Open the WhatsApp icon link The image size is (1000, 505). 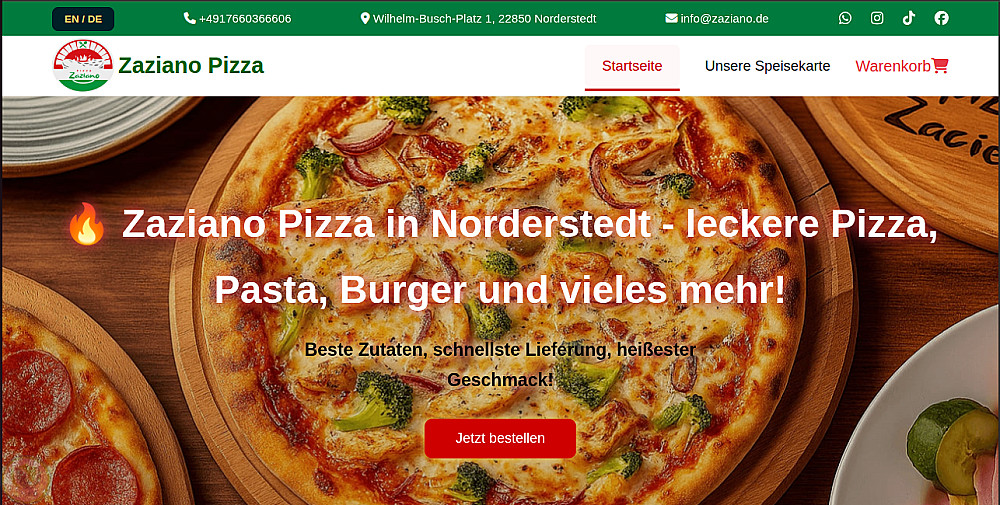(845, 18)
